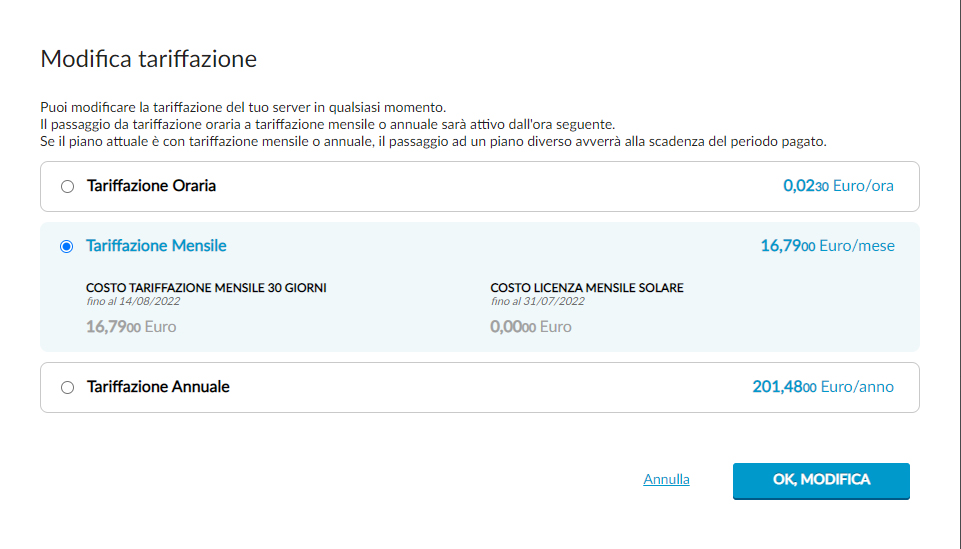Click the 16,7900 Euro/mese price
961x549 pixels.
coord(827,246)
